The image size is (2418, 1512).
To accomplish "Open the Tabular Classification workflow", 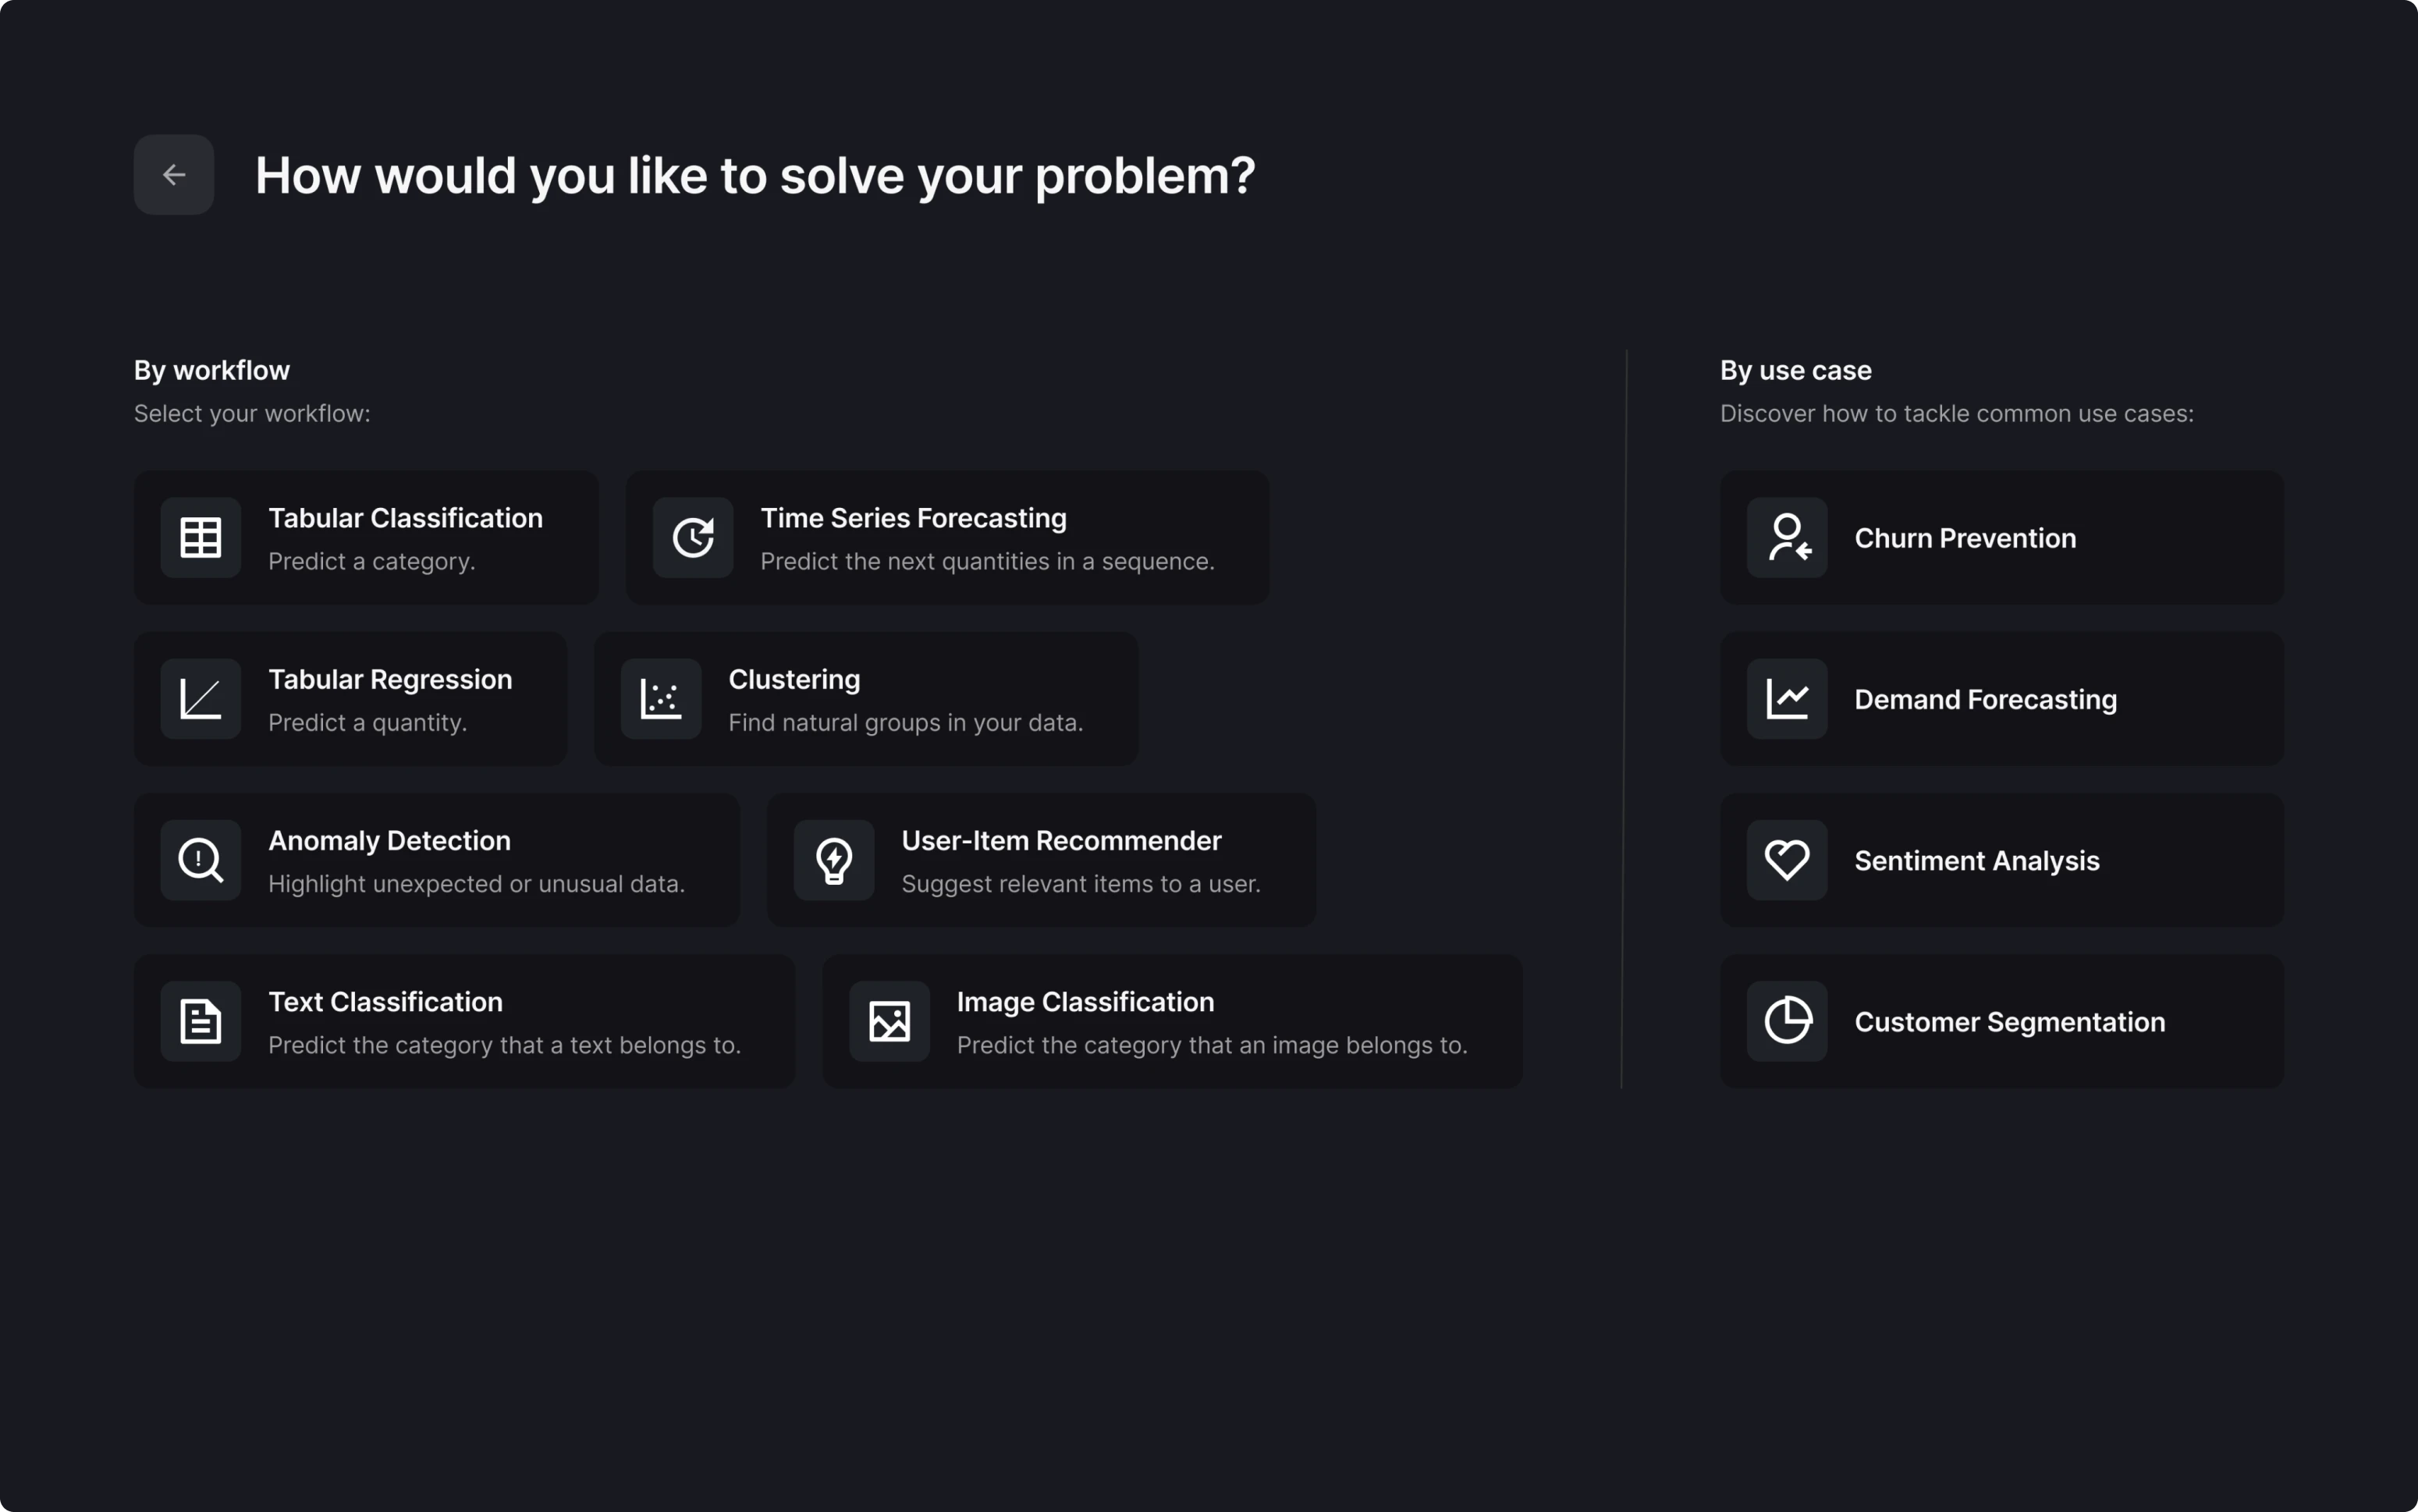I will [366, 537].
